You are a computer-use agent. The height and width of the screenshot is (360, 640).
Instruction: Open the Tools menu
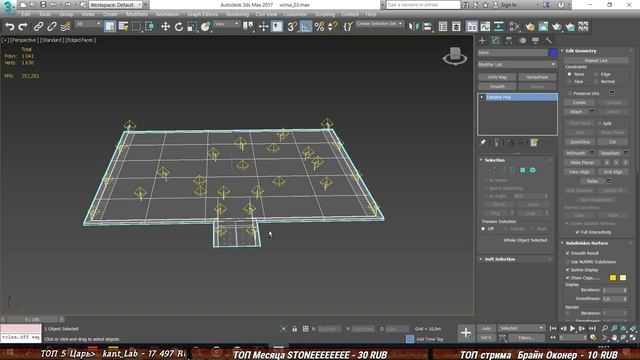(x=45, y=14)
